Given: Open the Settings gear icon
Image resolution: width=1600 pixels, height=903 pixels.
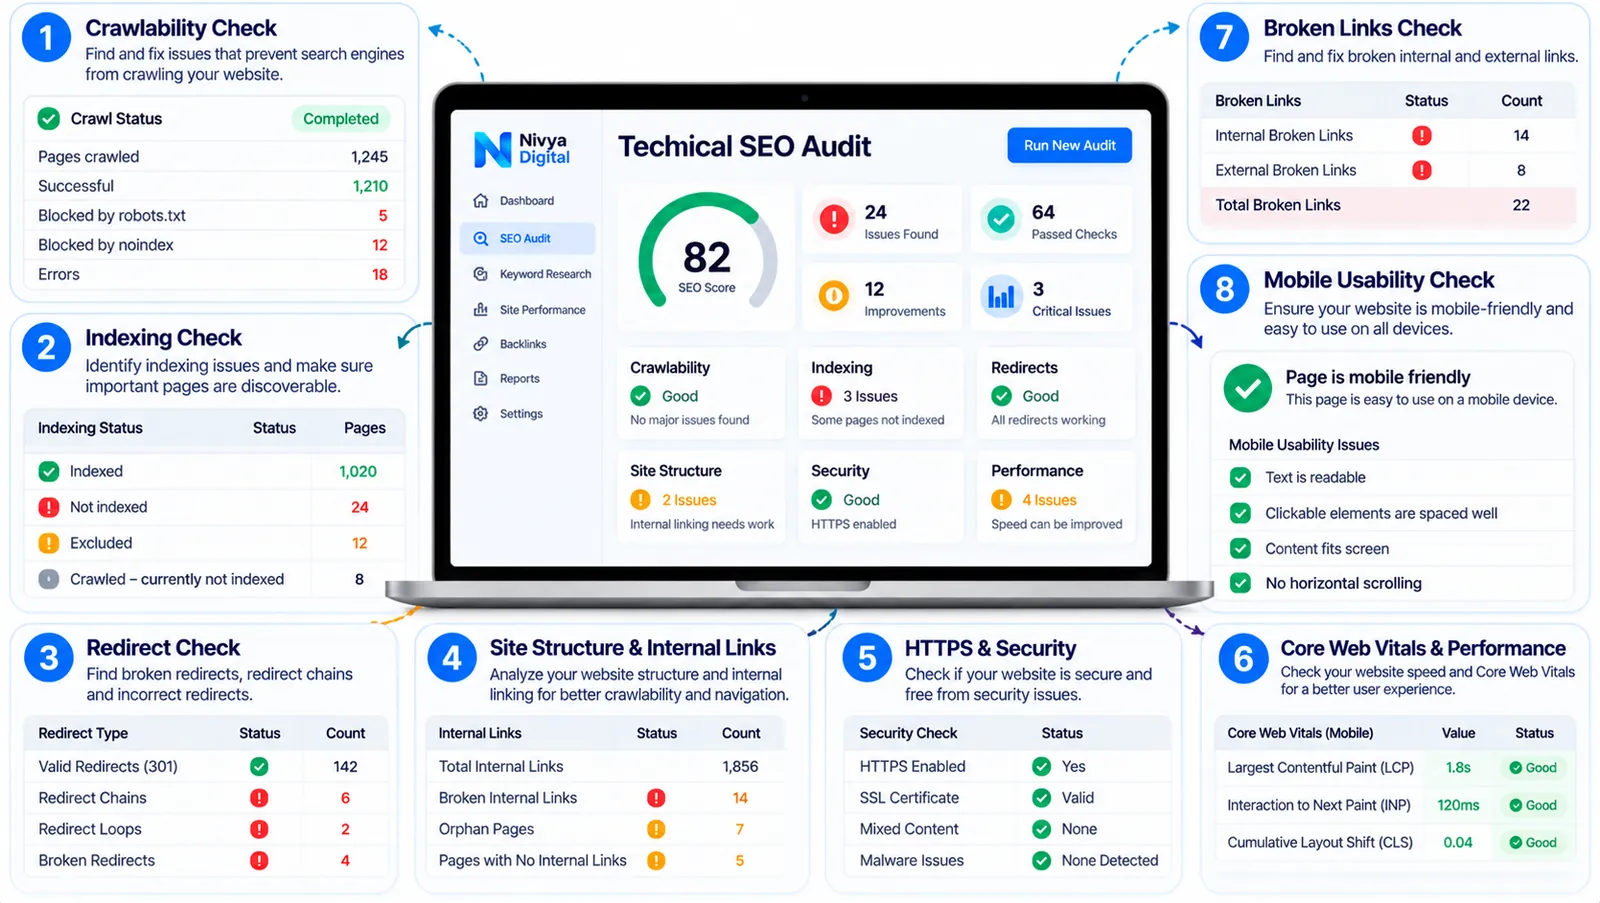Looking at the screenshot, I should pyautogui.click(x=481, y=414).
